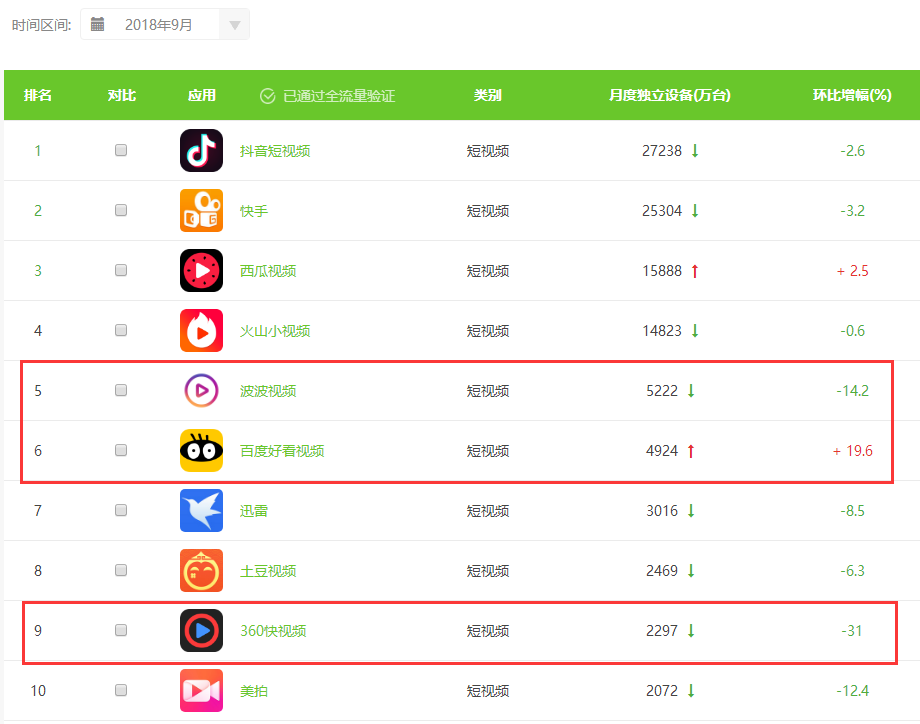920x724 pixels.
Task: Click the 360快视频 app icon
Action: click(x=201, y=631)
